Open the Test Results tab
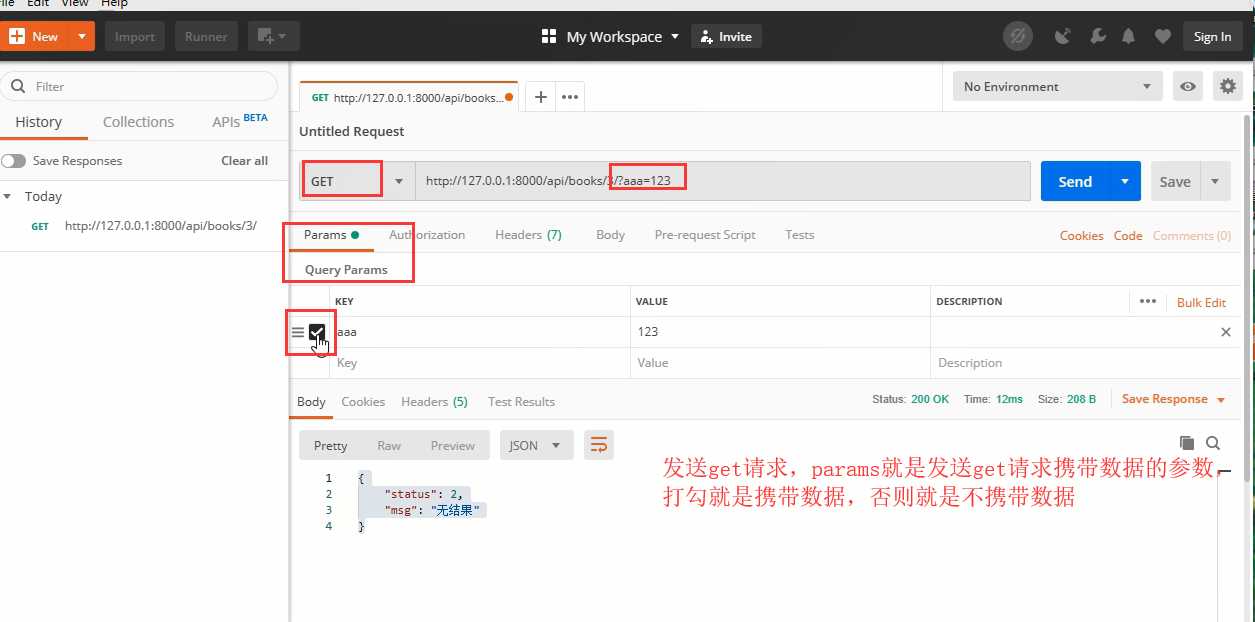This screenshot has height=622, width=1255. point(521,402)
